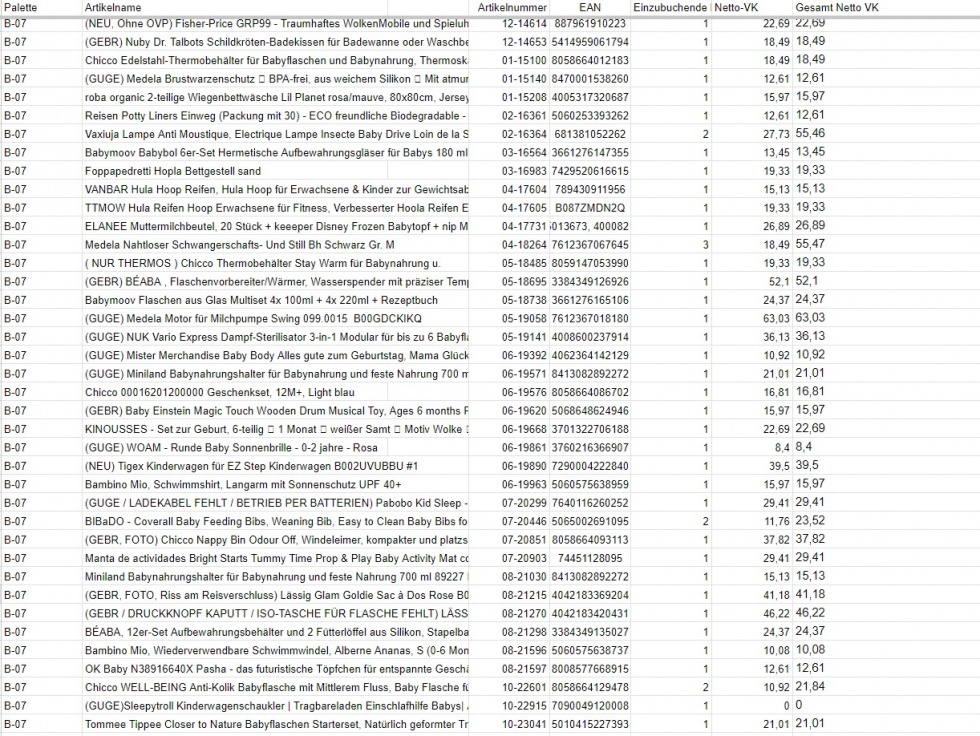Select the Babymoov Babybol 6er-Set cell
The image size is (980, 736).
tap(275, 152)
